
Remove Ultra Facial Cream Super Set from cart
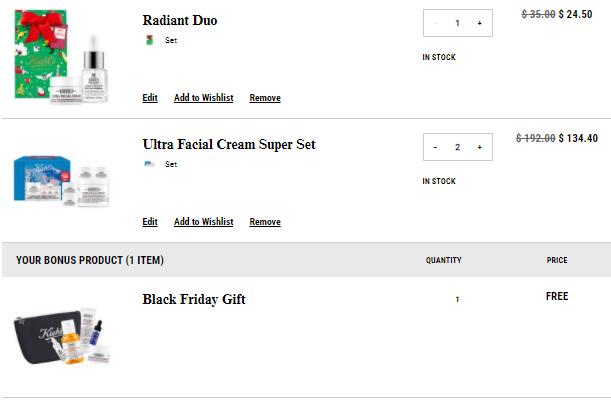point(265,222)
